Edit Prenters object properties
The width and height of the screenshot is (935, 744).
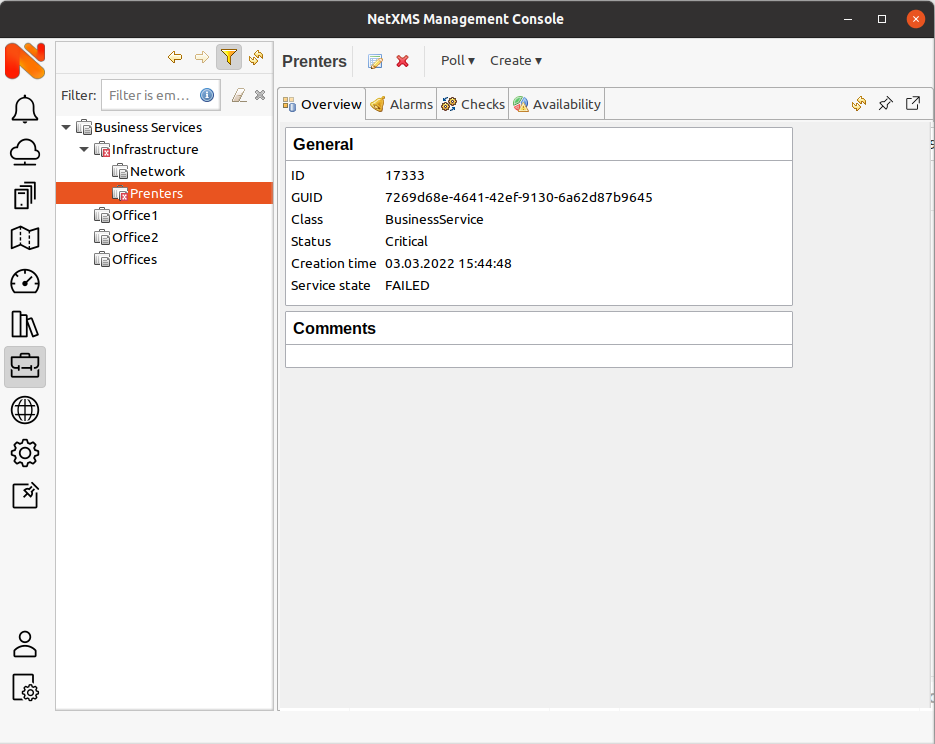coord(375,61)
